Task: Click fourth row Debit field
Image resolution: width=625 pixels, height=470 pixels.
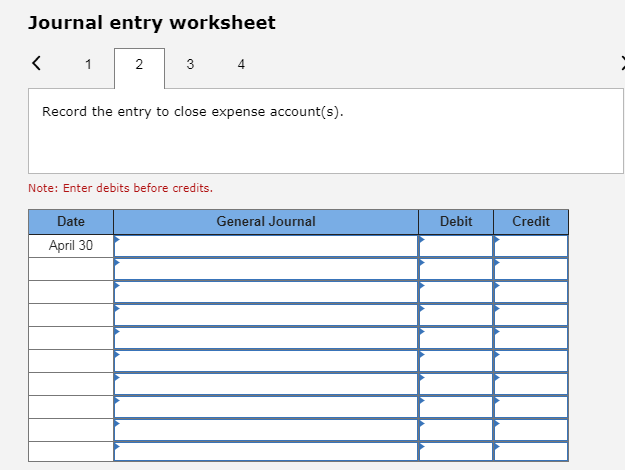Action: tap(456, 315)
